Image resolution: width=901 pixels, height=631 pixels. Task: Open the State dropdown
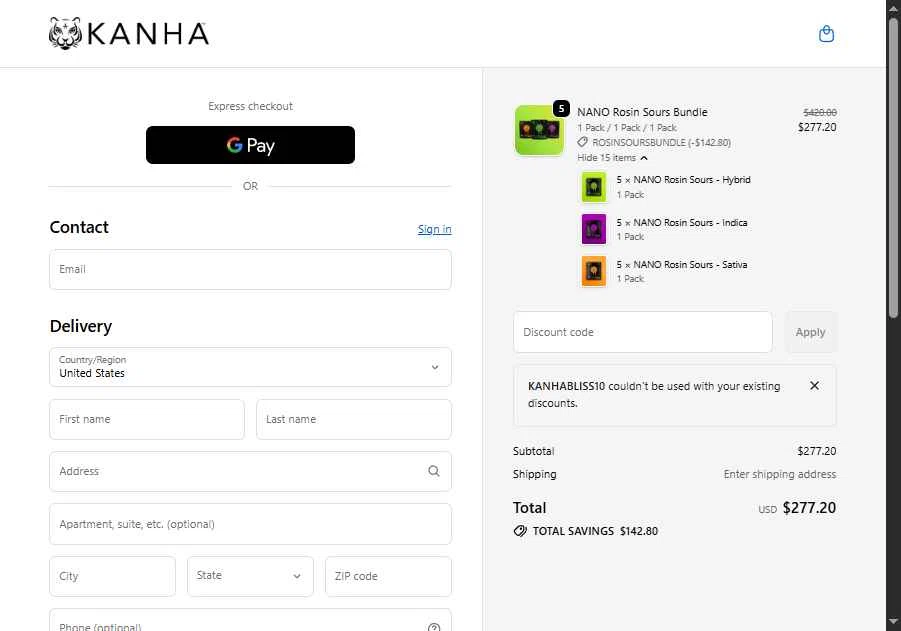(x=250, y=576)
